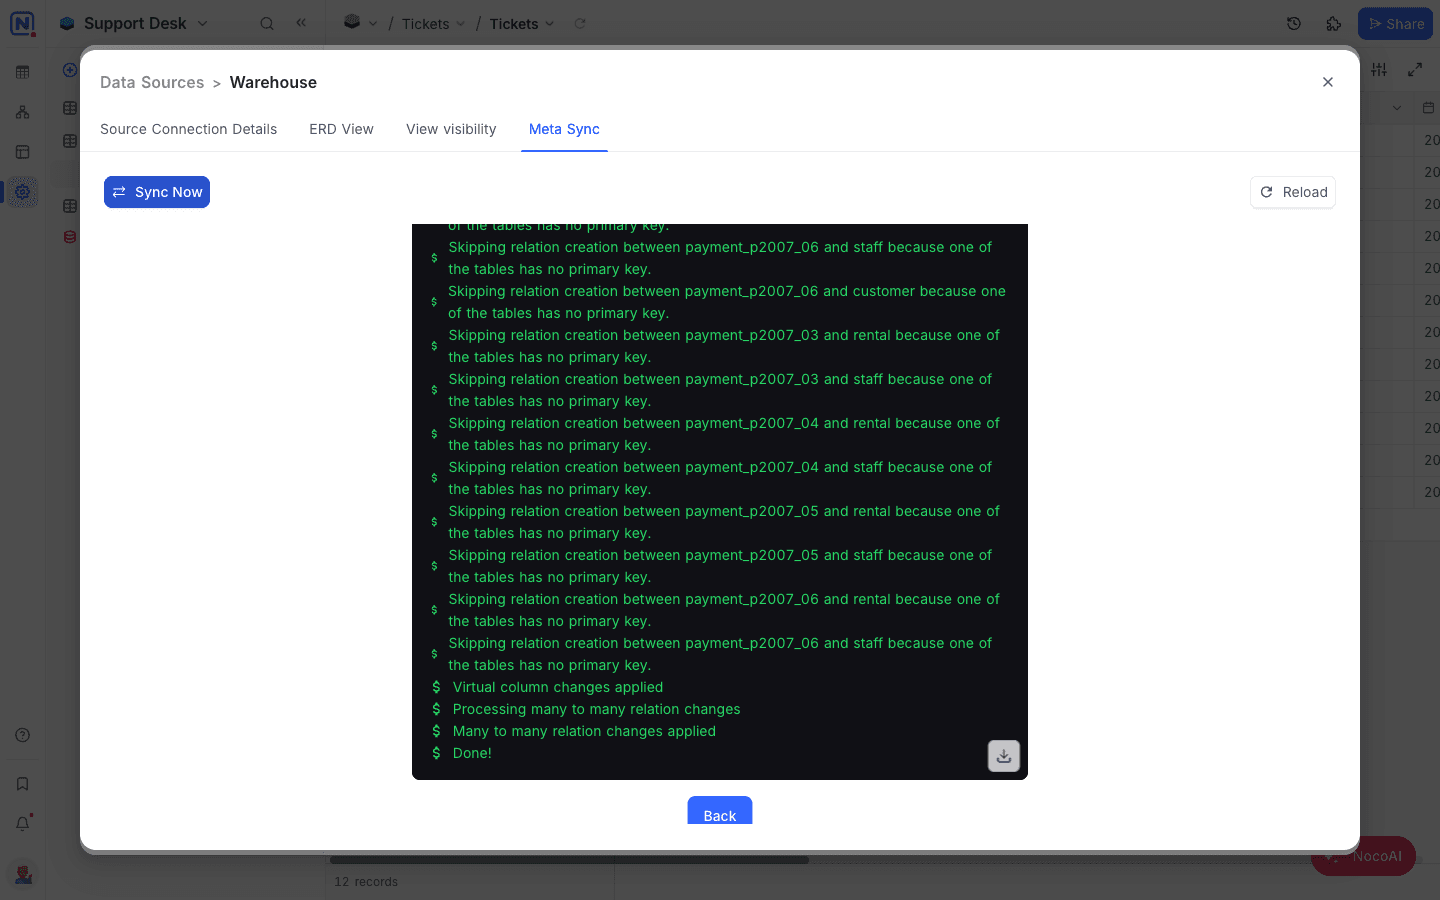Close the Warehouse data source dialog
This screenshot has width=1440, height=900.
point(1328,82)
